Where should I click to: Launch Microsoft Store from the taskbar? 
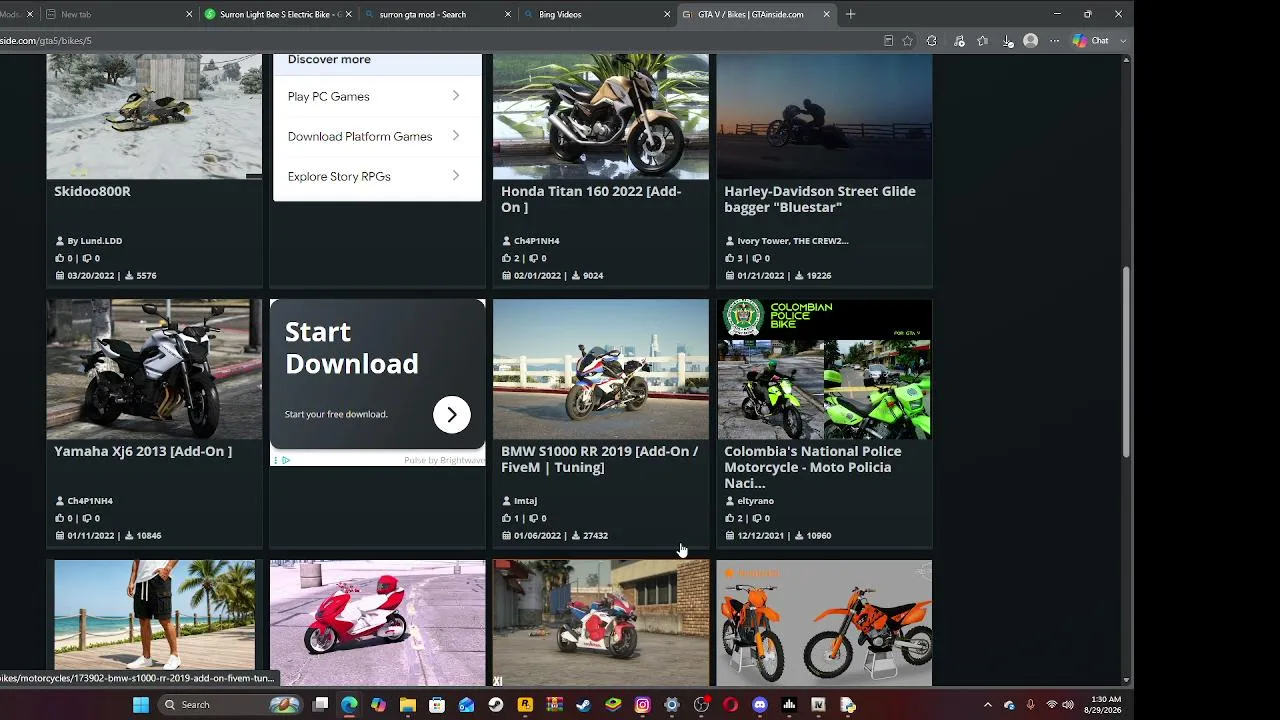(437, 705)
